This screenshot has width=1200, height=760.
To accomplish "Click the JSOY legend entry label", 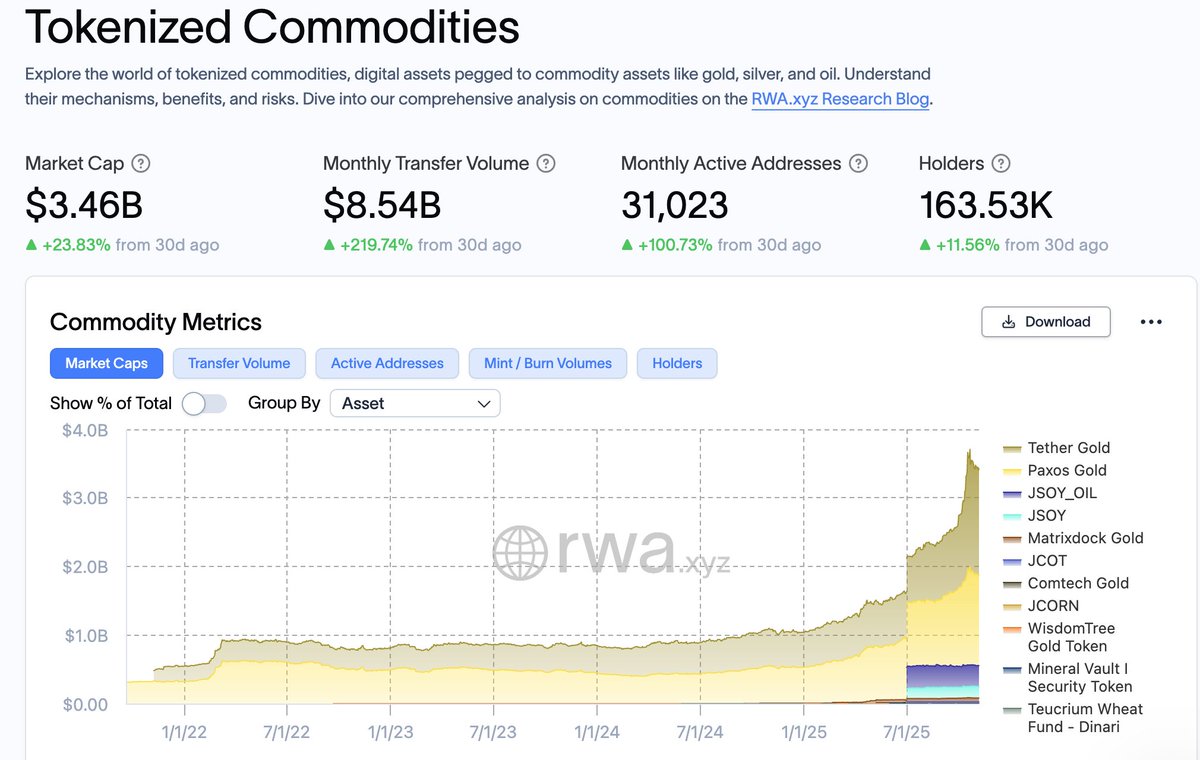I will [x=1047, y=515].
